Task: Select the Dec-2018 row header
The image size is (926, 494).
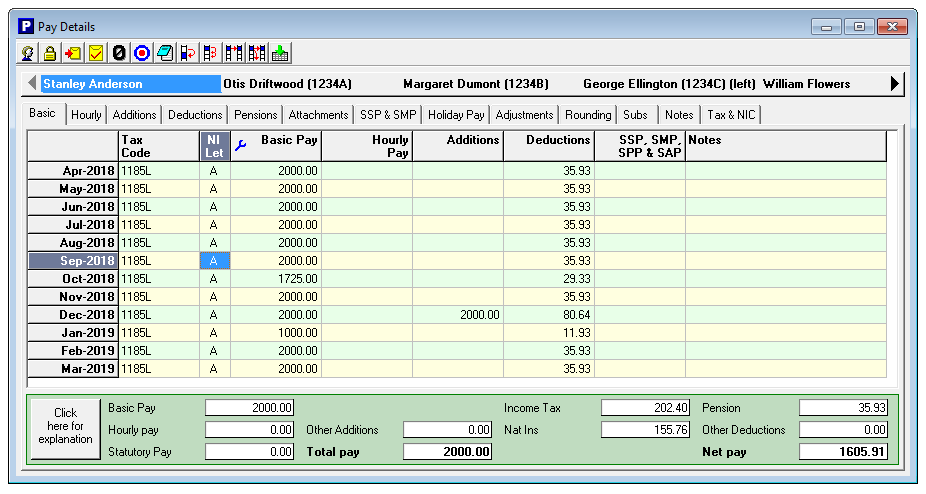Action: [x=73, y=314]
